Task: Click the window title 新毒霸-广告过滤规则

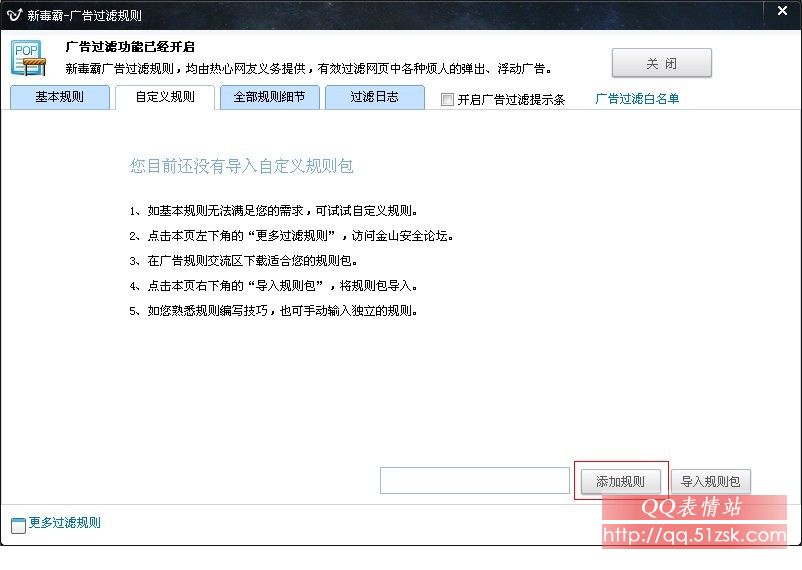Action: click(84, 15)
